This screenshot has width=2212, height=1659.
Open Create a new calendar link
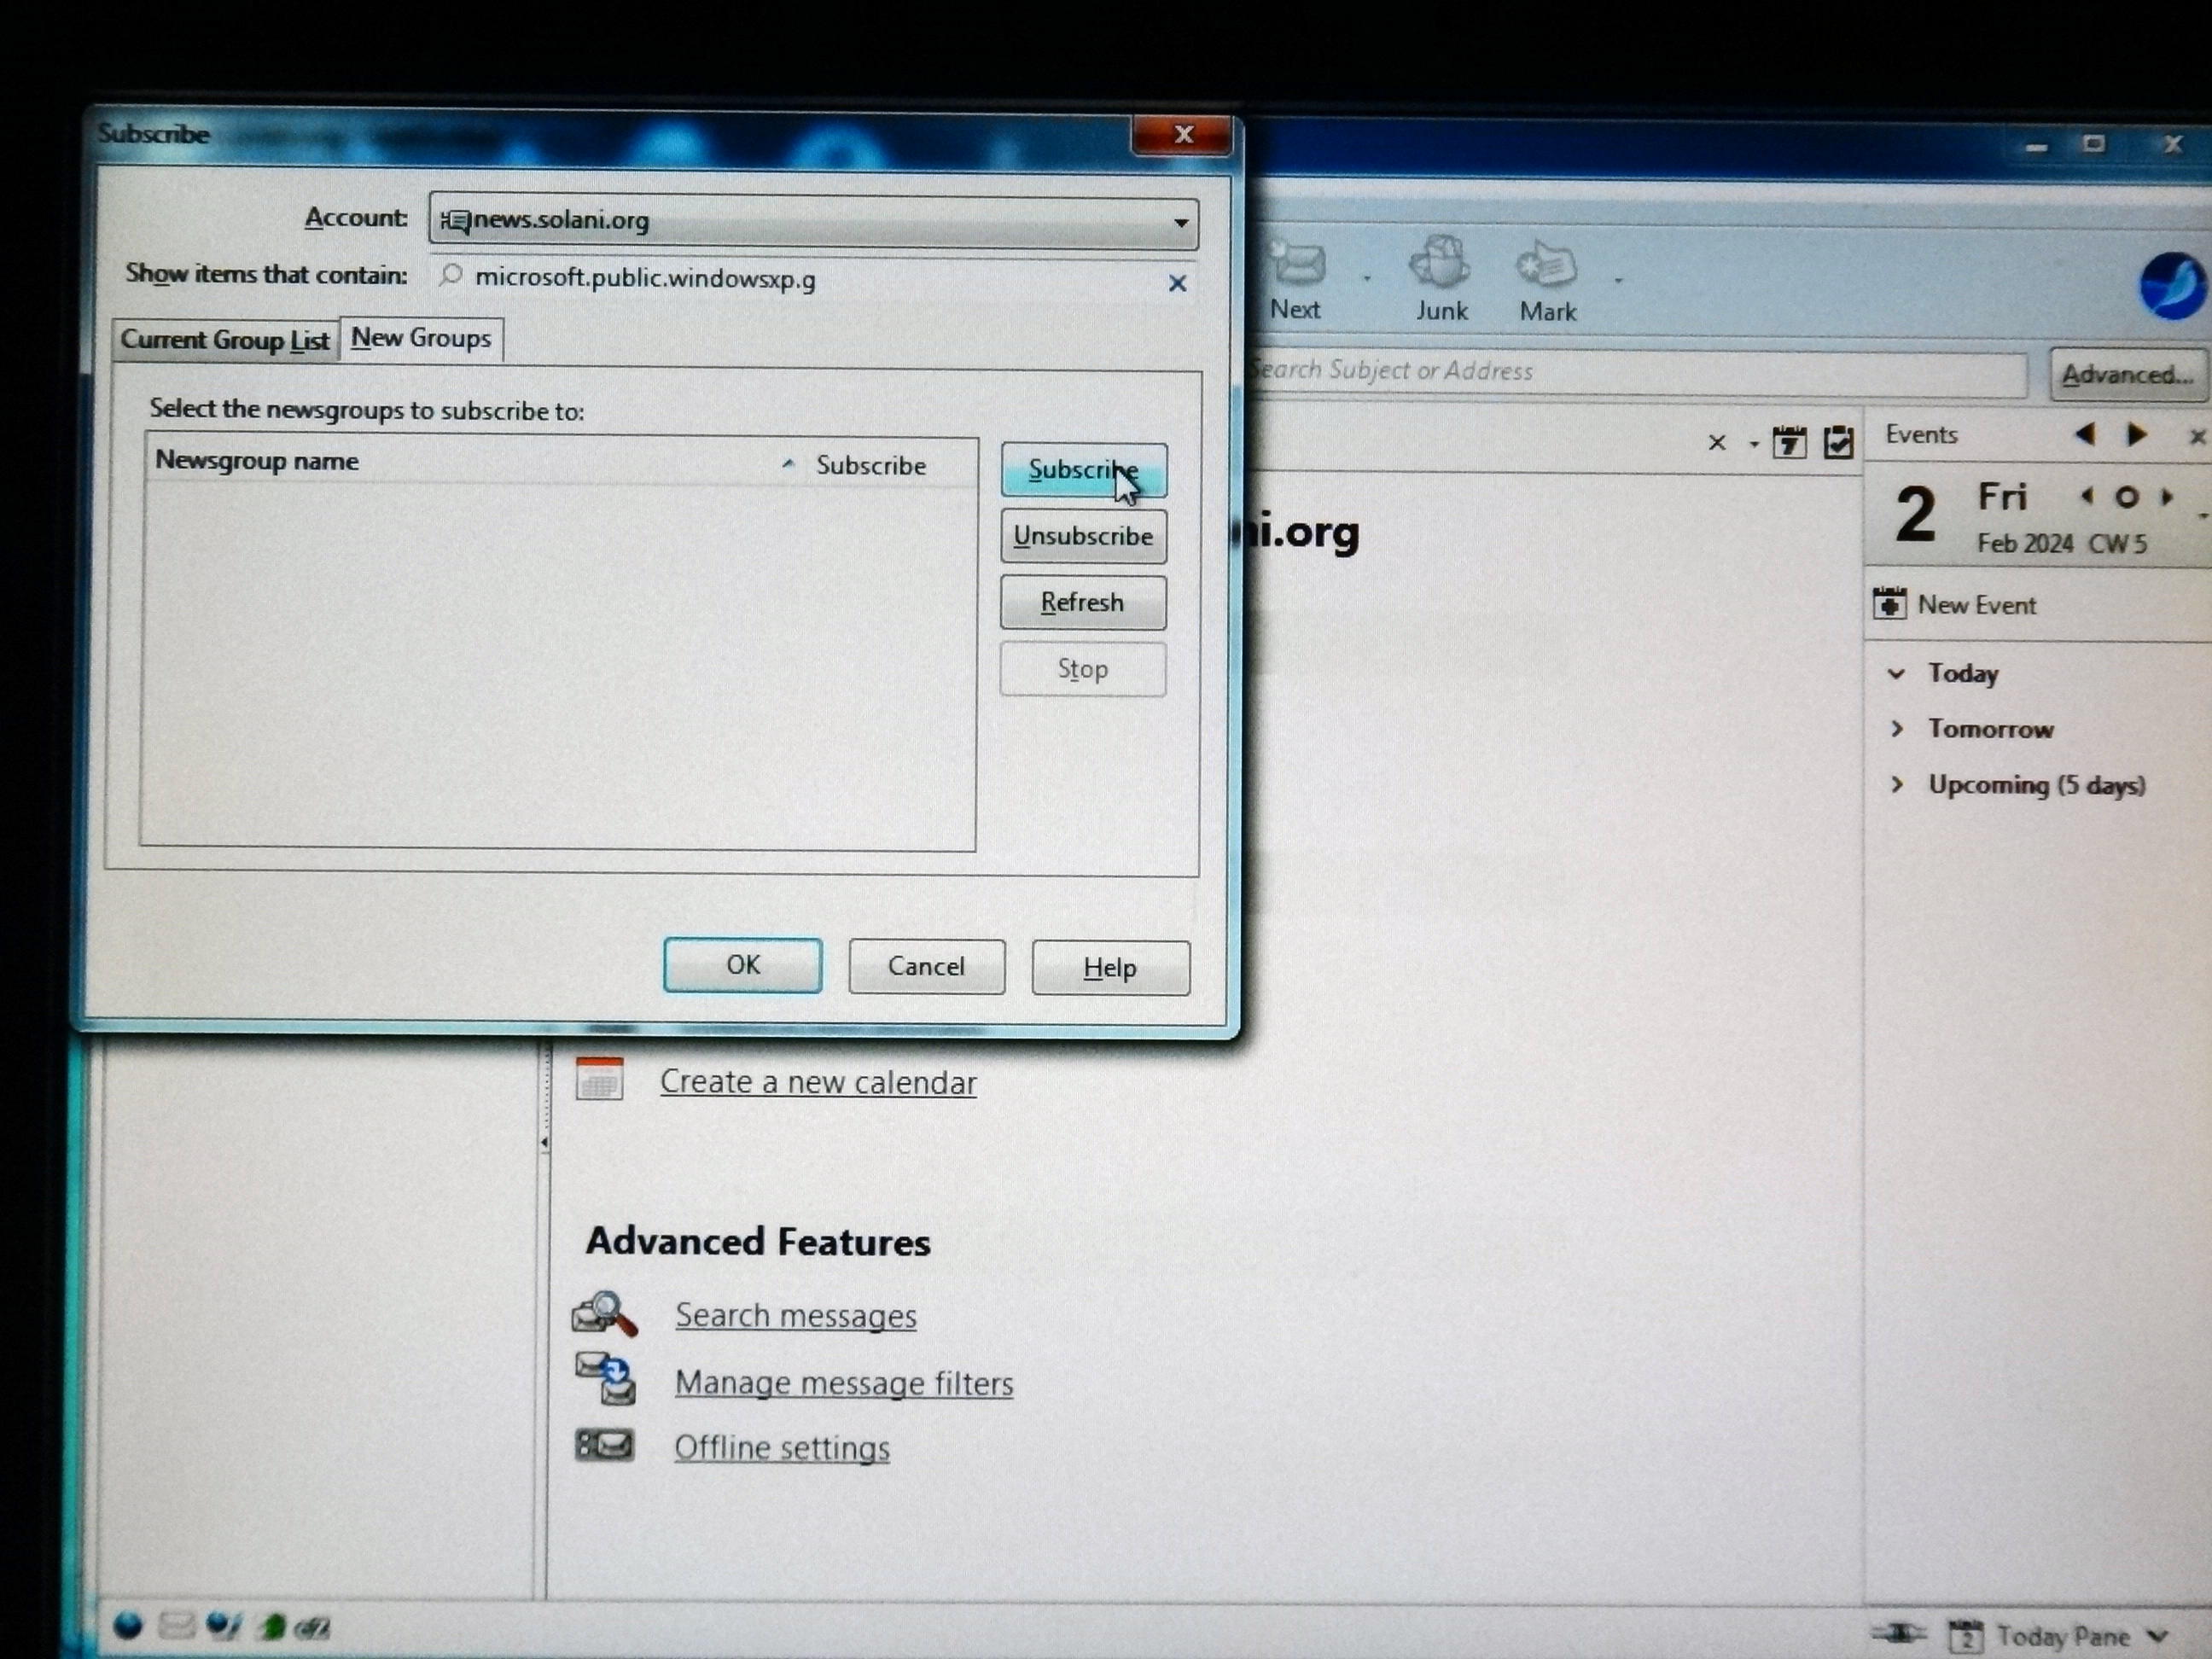(x=818, y=1082)
